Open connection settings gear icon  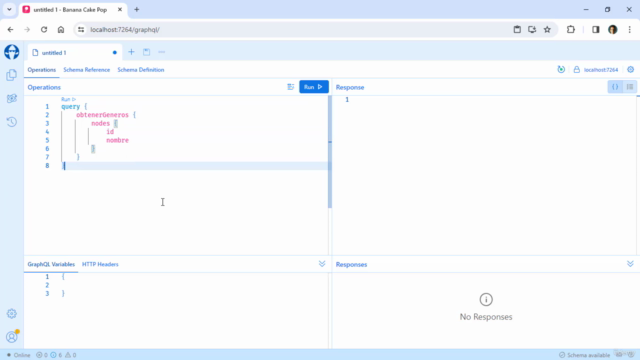click(631, 69)
